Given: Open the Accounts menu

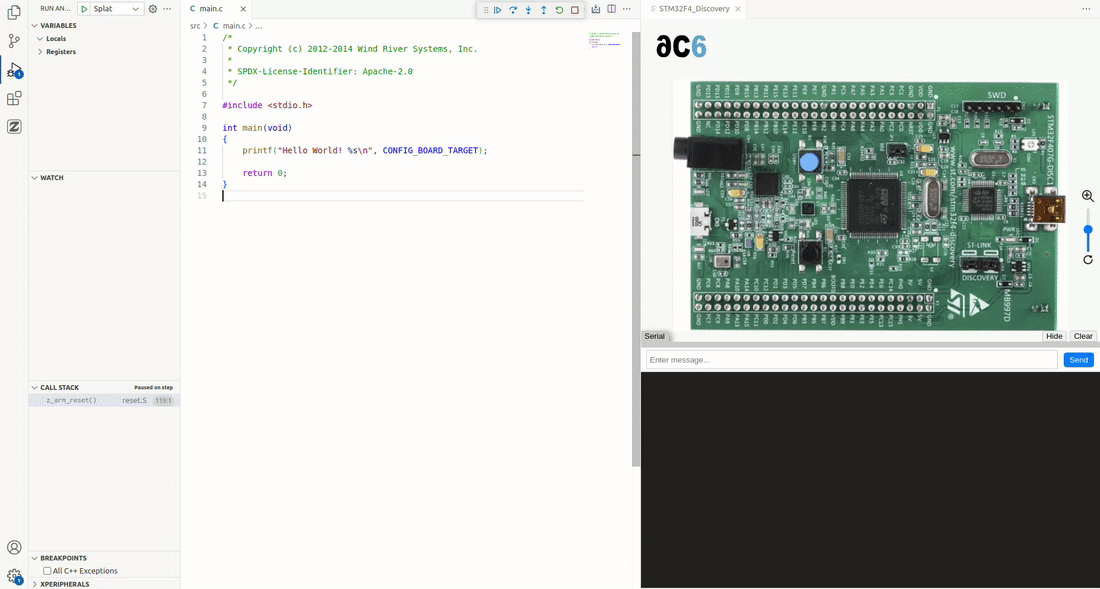Looking at the screenshot, I should pos(13,547).
